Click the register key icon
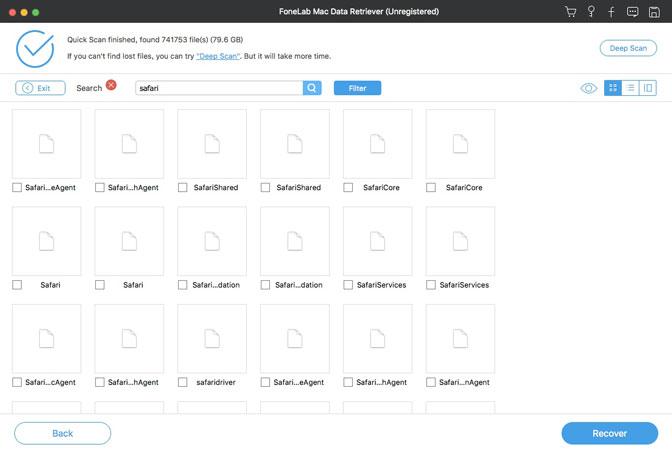The image size is (672, 454). click(x=591, y=12)
